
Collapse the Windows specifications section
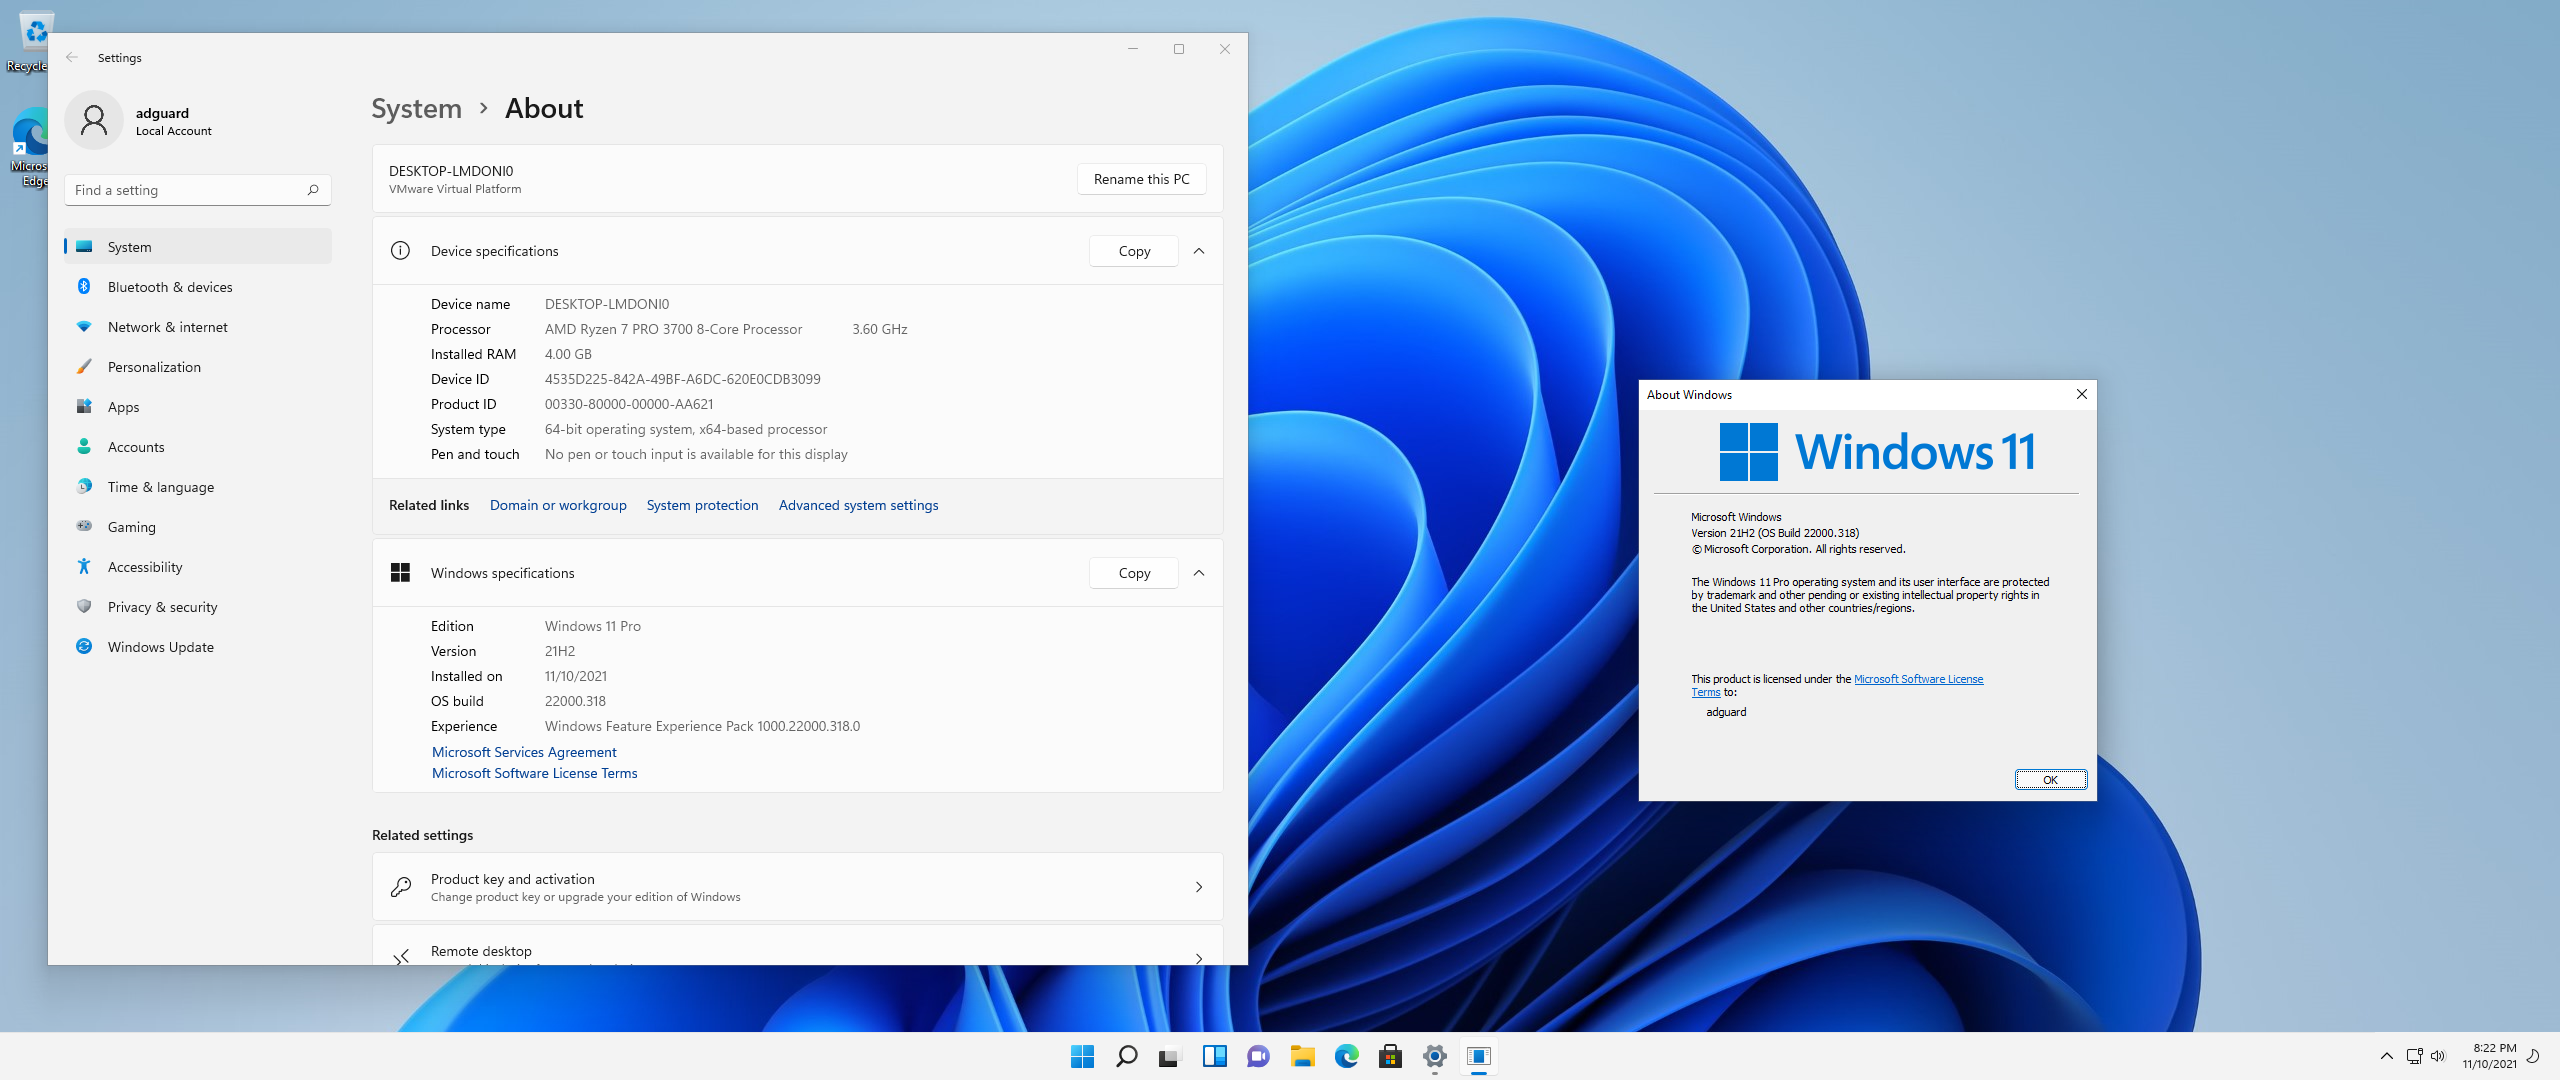click(x=1199, y=573)
